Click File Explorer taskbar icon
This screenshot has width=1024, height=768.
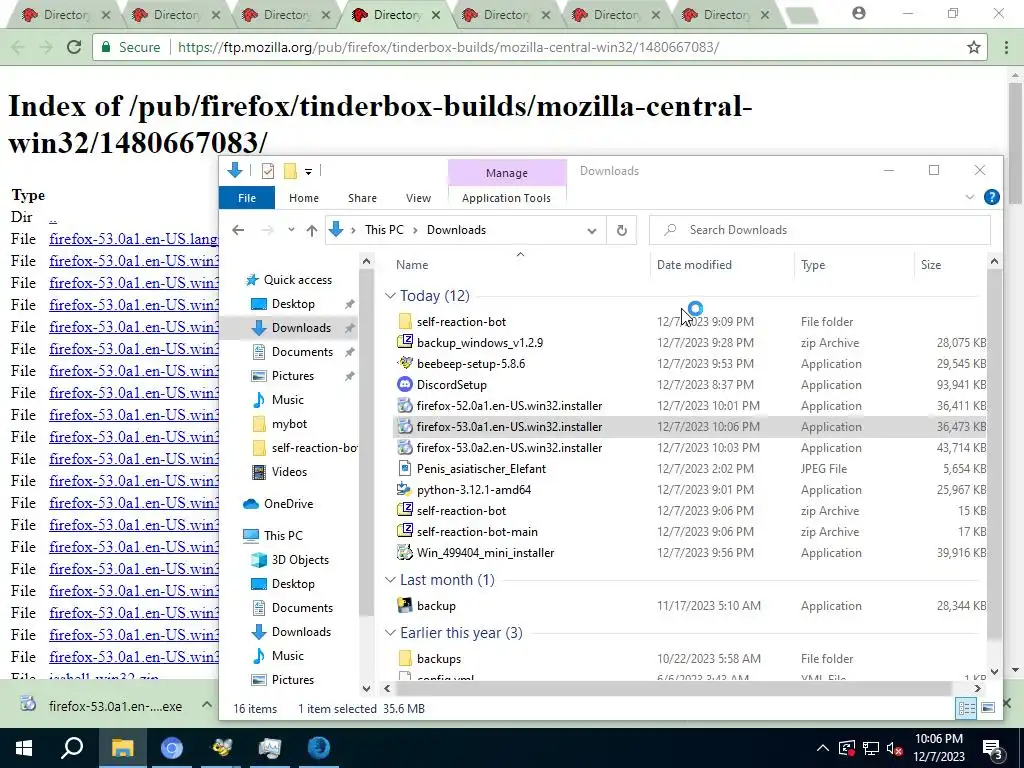[122, 748]
